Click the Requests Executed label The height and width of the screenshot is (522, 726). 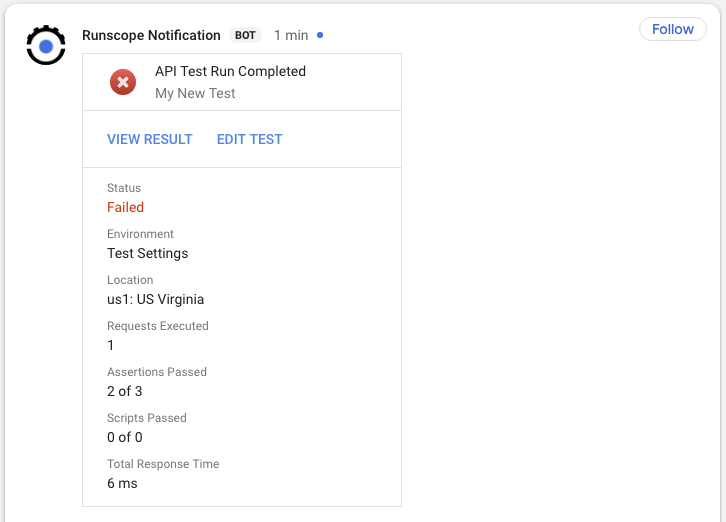pos(158,326)
